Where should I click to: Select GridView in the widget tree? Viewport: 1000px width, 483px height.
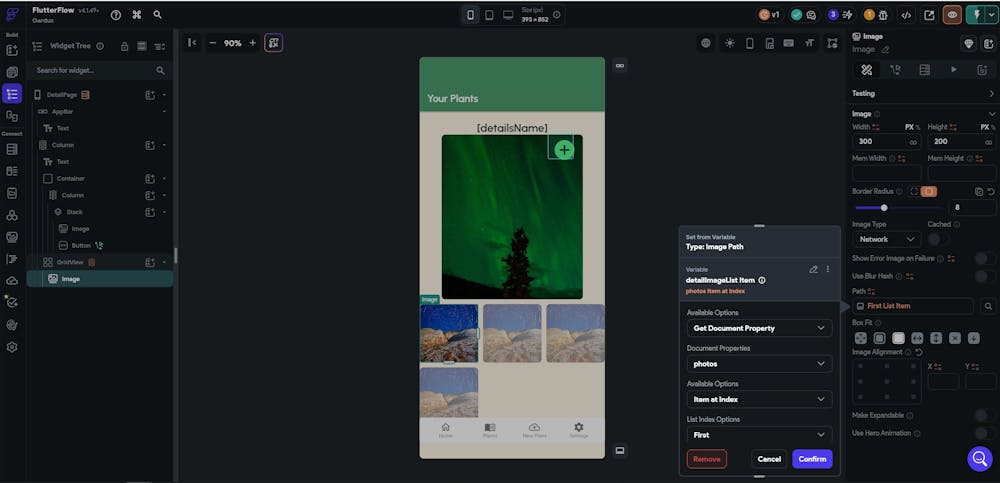pos(70,262)
